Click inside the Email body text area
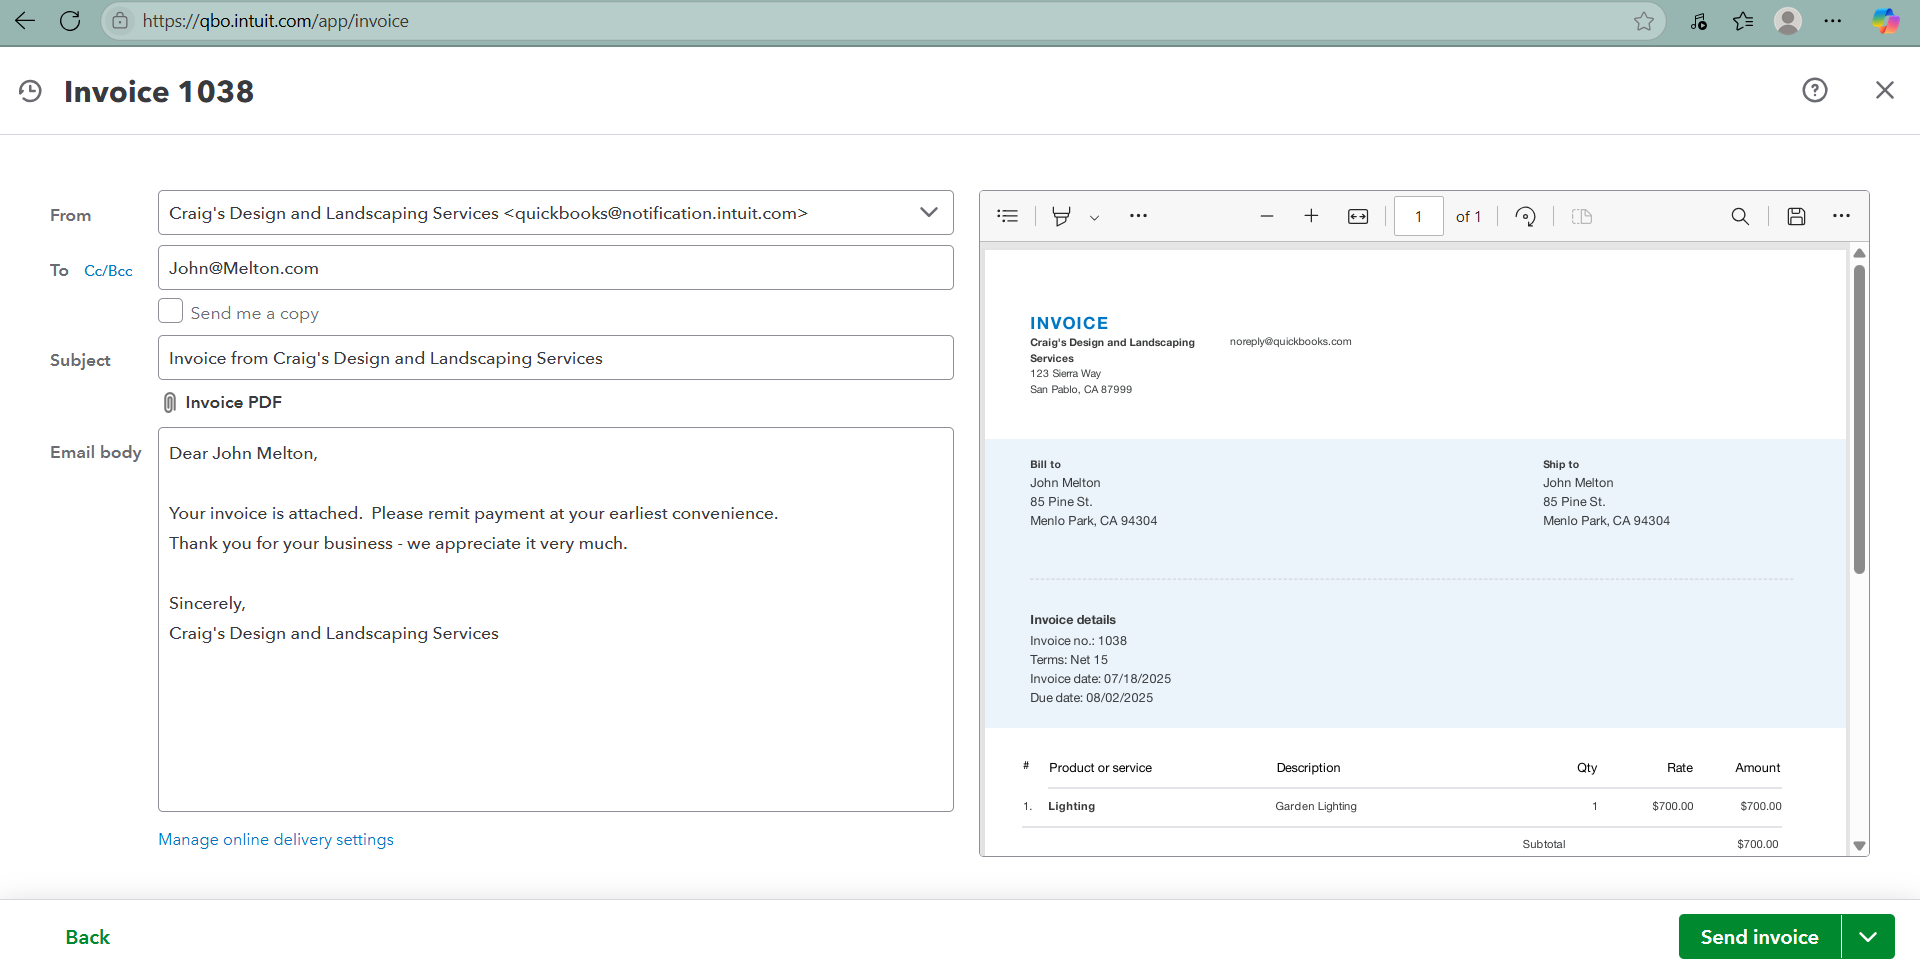The width and height of the screenshot is (1920, 973). (x=555, y=620)
